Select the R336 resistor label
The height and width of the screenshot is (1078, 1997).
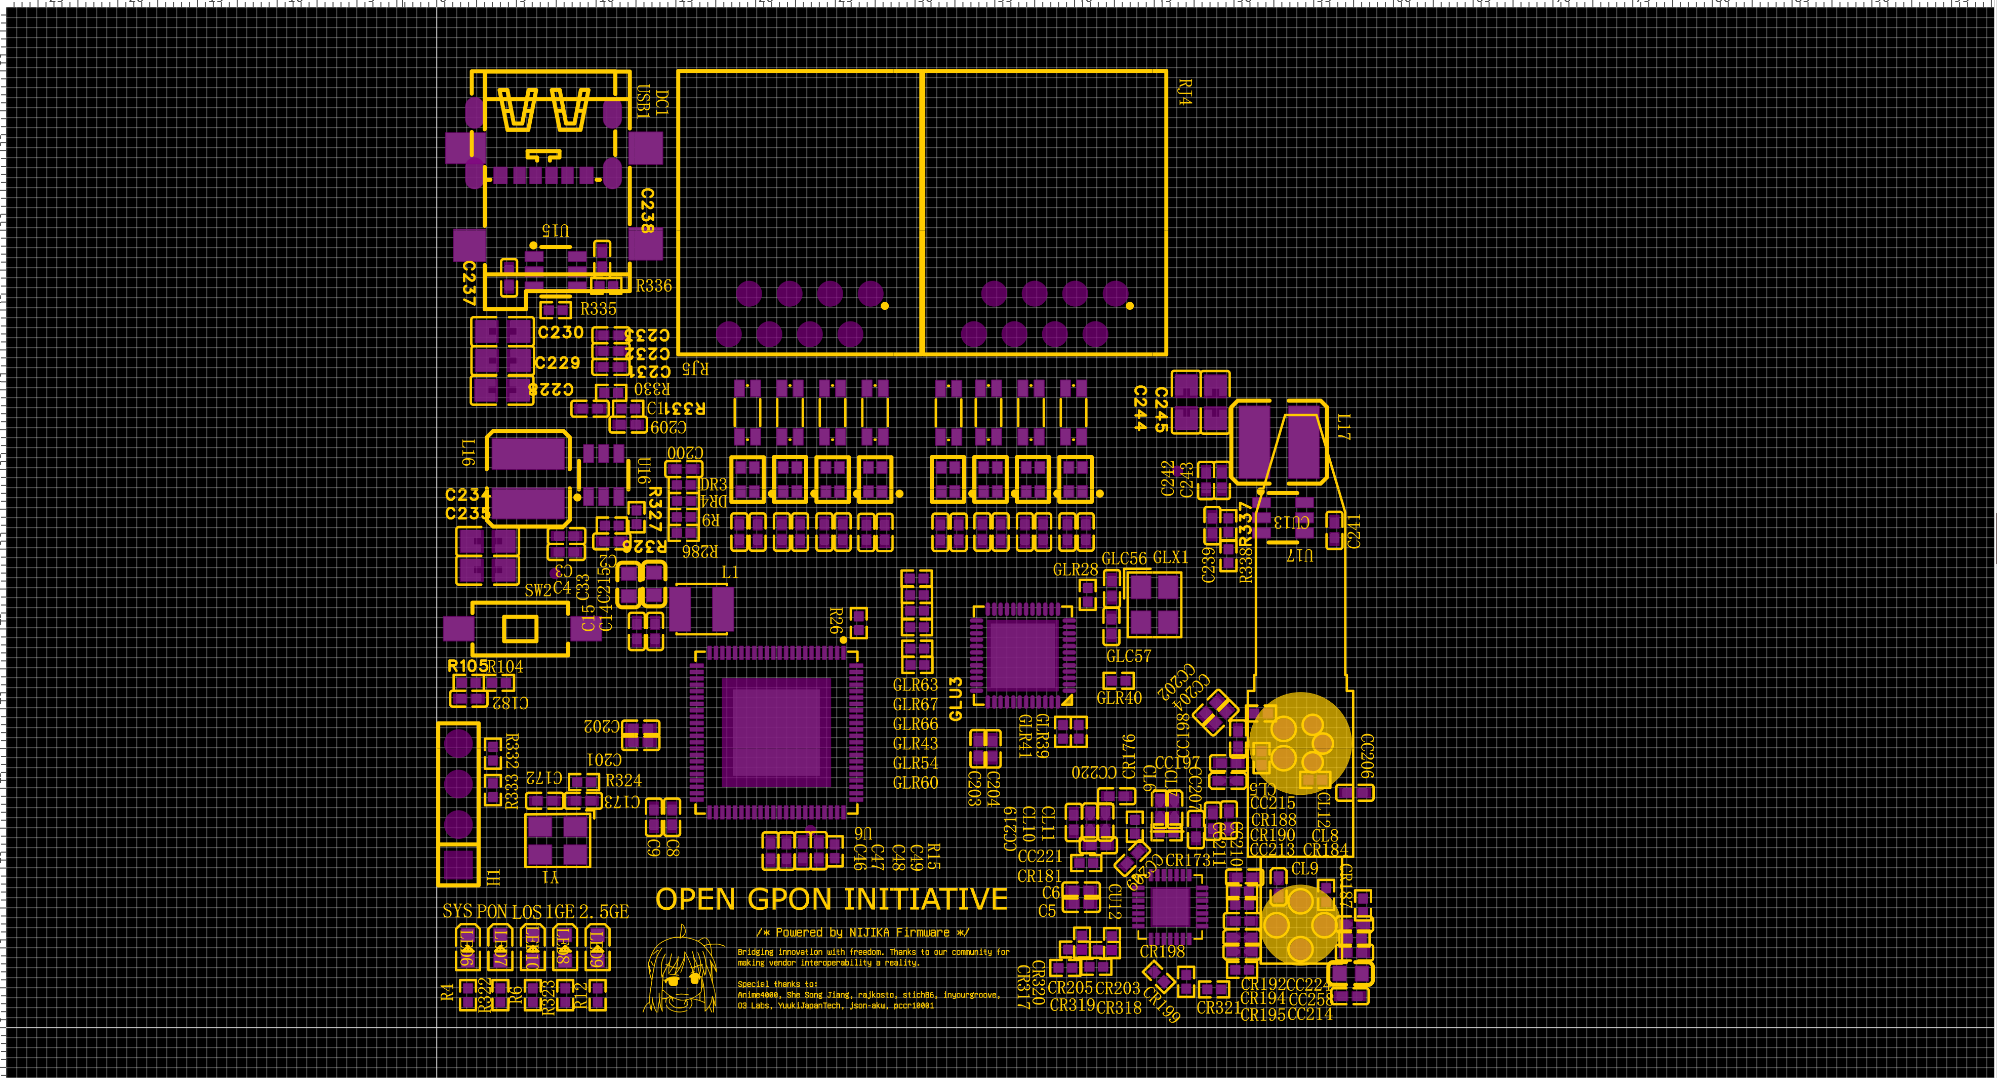point(654,286)
